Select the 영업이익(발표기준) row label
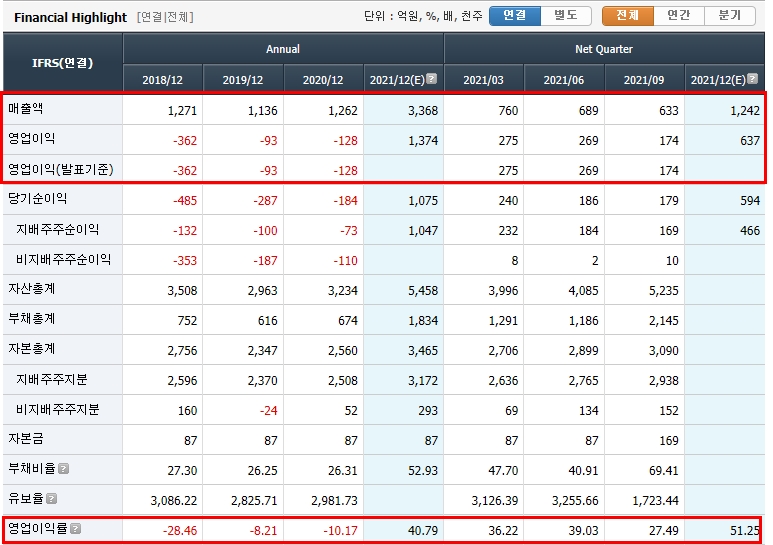 coord(61,170)
